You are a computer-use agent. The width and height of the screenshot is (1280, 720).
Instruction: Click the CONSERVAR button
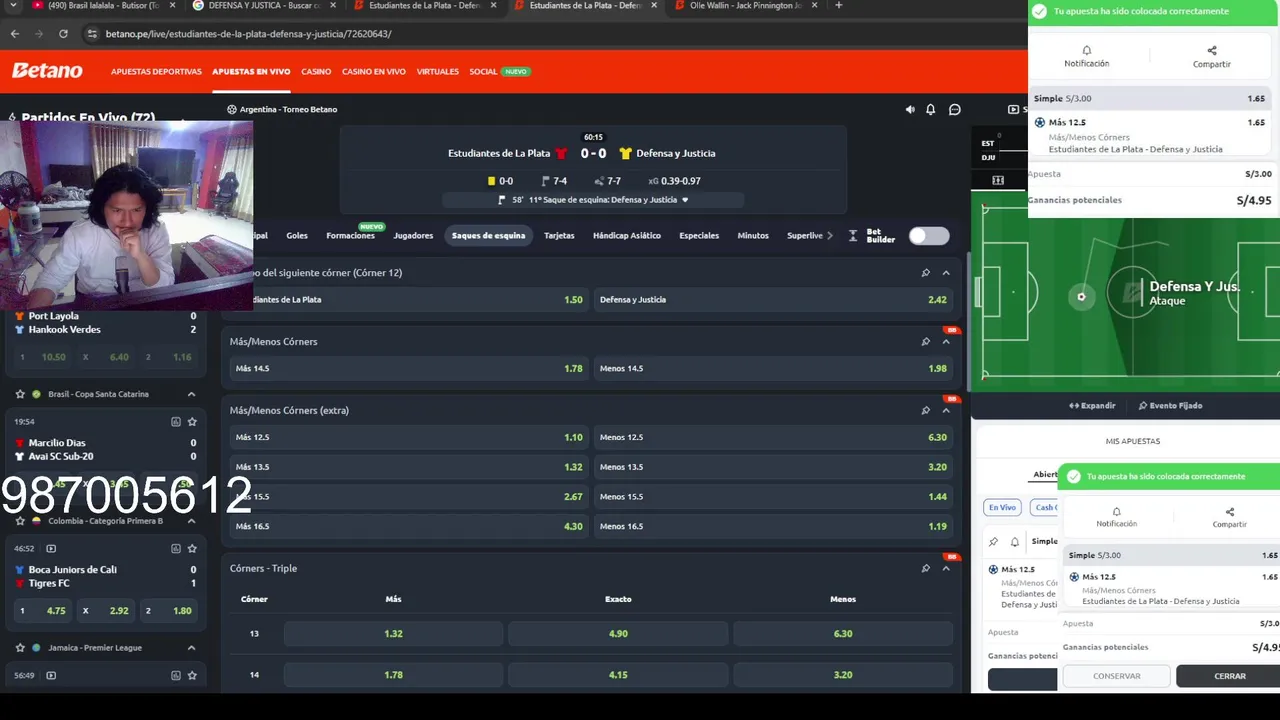1116,676
